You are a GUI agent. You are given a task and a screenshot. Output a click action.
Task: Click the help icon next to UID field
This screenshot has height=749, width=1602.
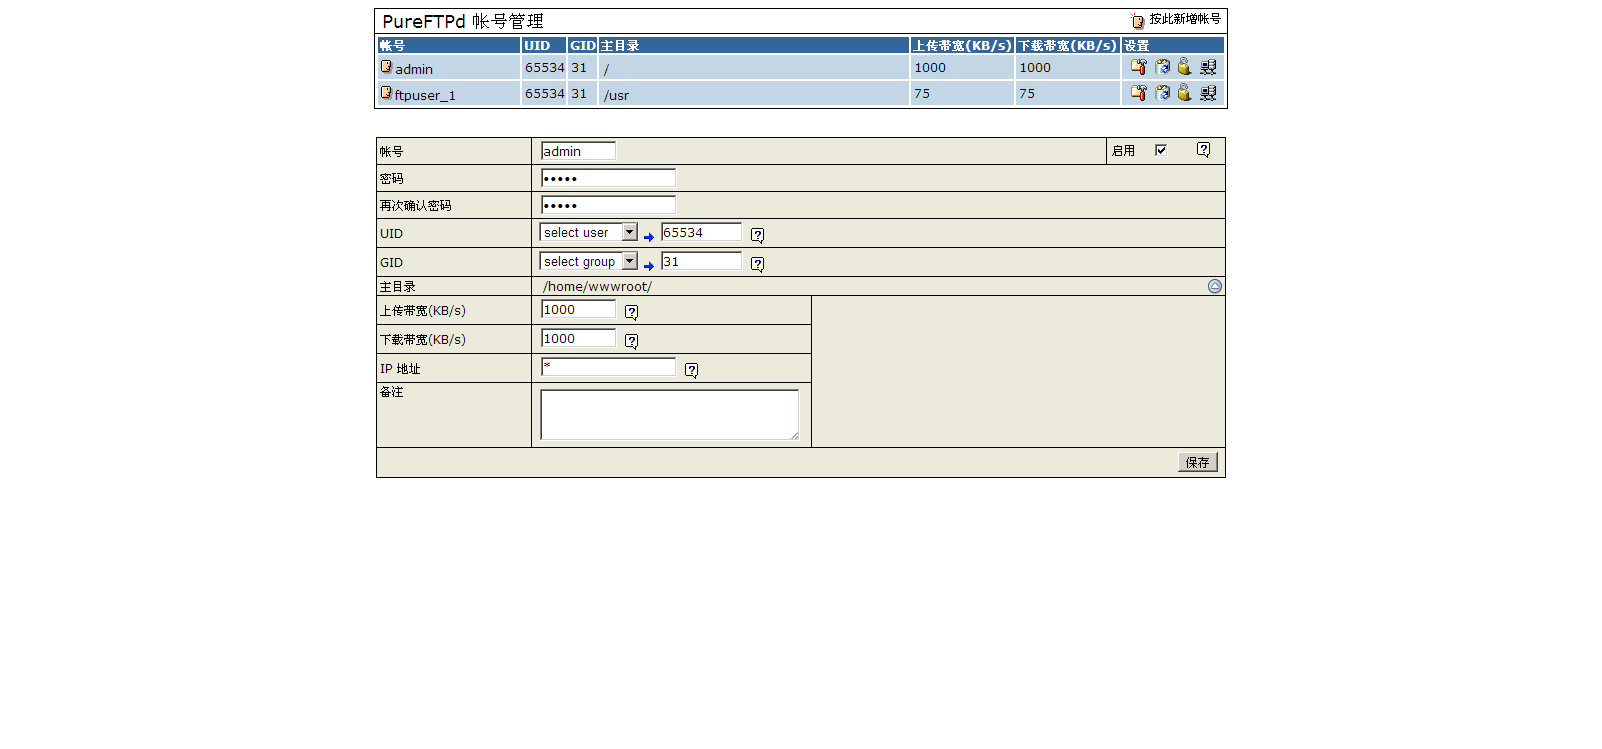[757, 235]
